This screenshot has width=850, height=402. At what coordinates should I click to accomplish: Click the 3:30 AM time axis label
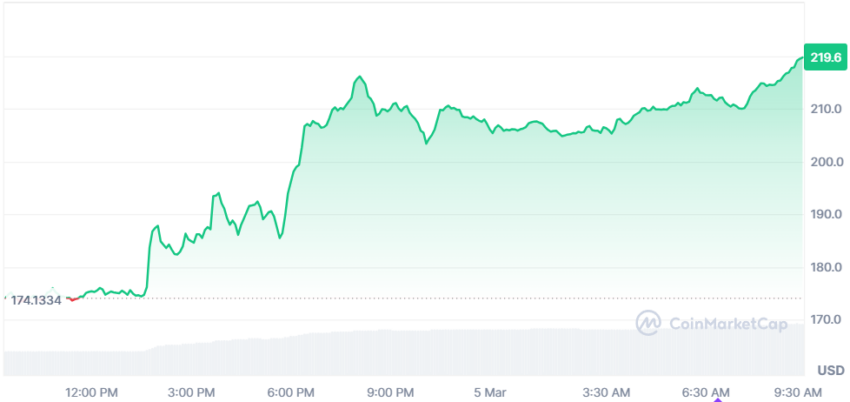(x=606, y=392)
